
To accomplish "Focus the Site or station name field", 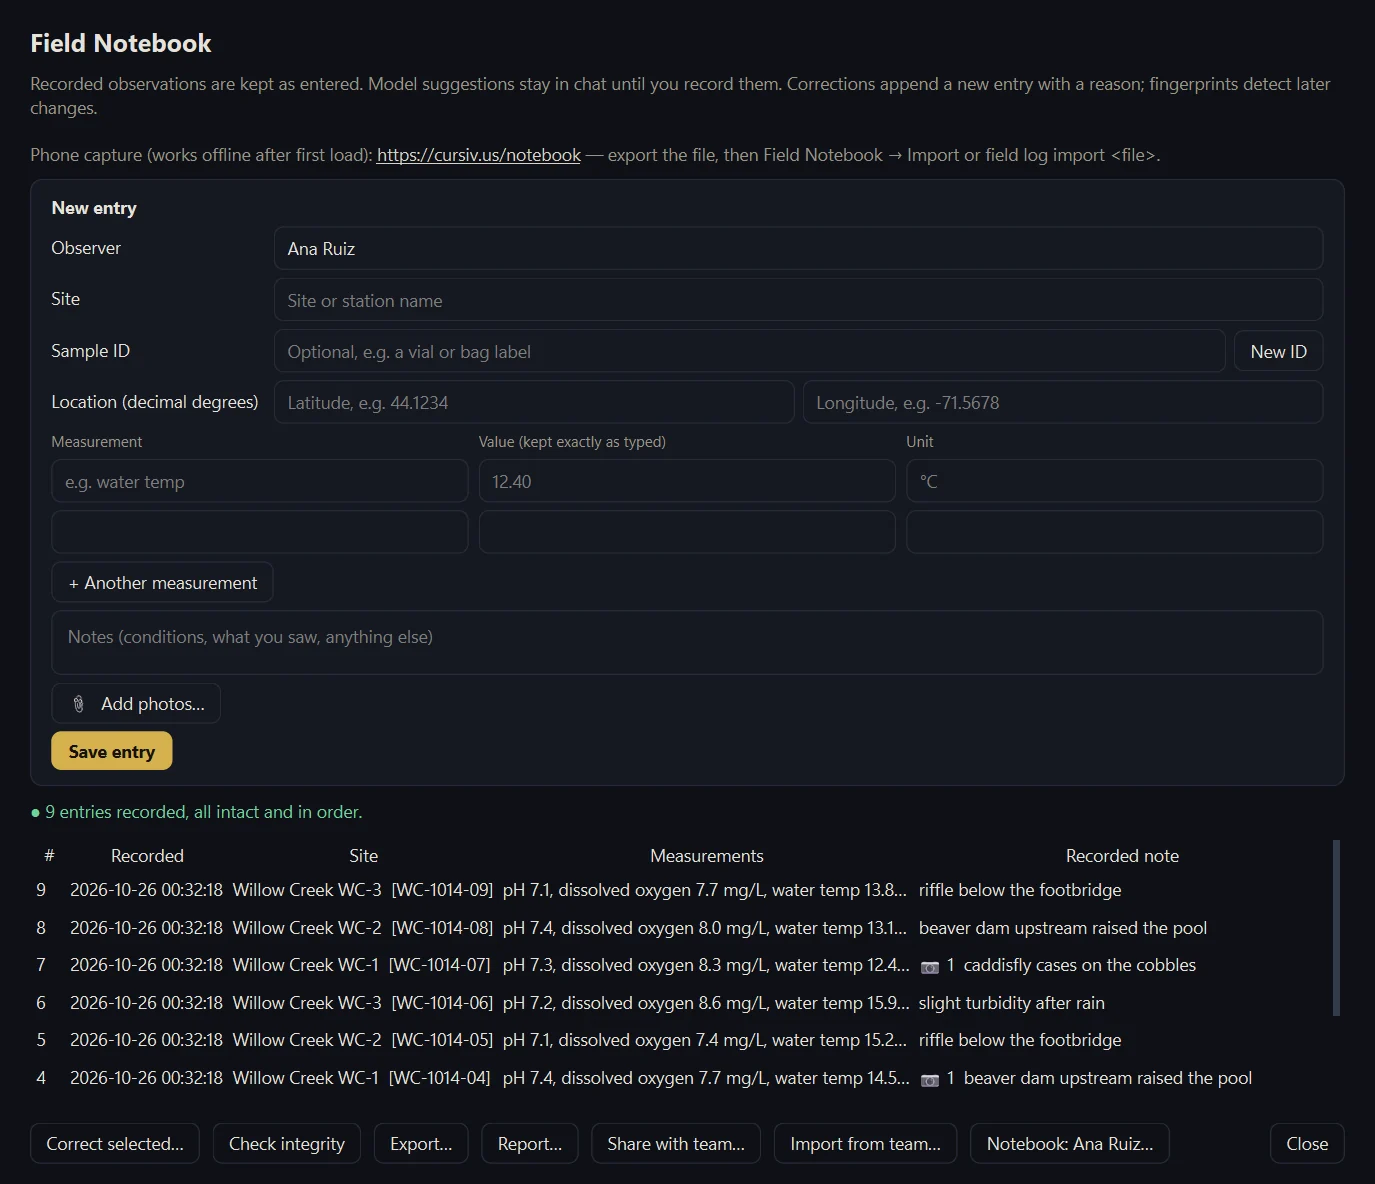I will point(798,300).
